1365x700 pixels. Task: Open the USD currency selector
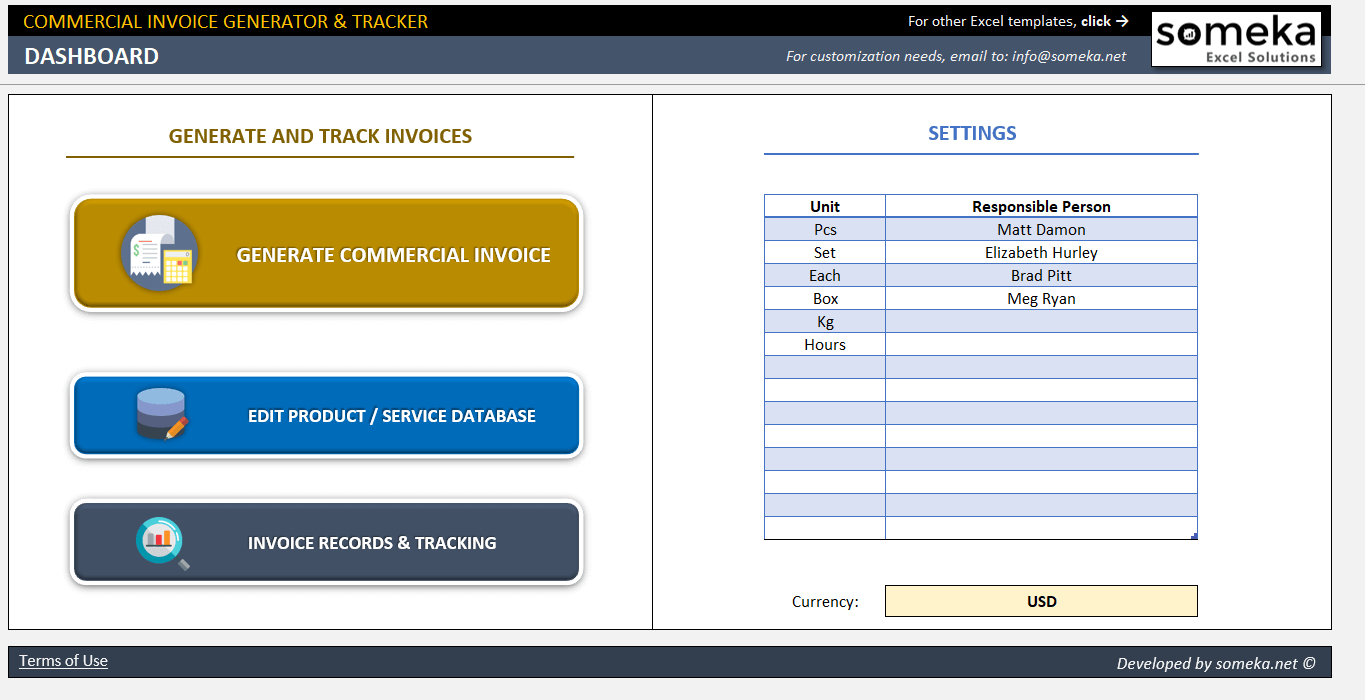(1041, 601)
